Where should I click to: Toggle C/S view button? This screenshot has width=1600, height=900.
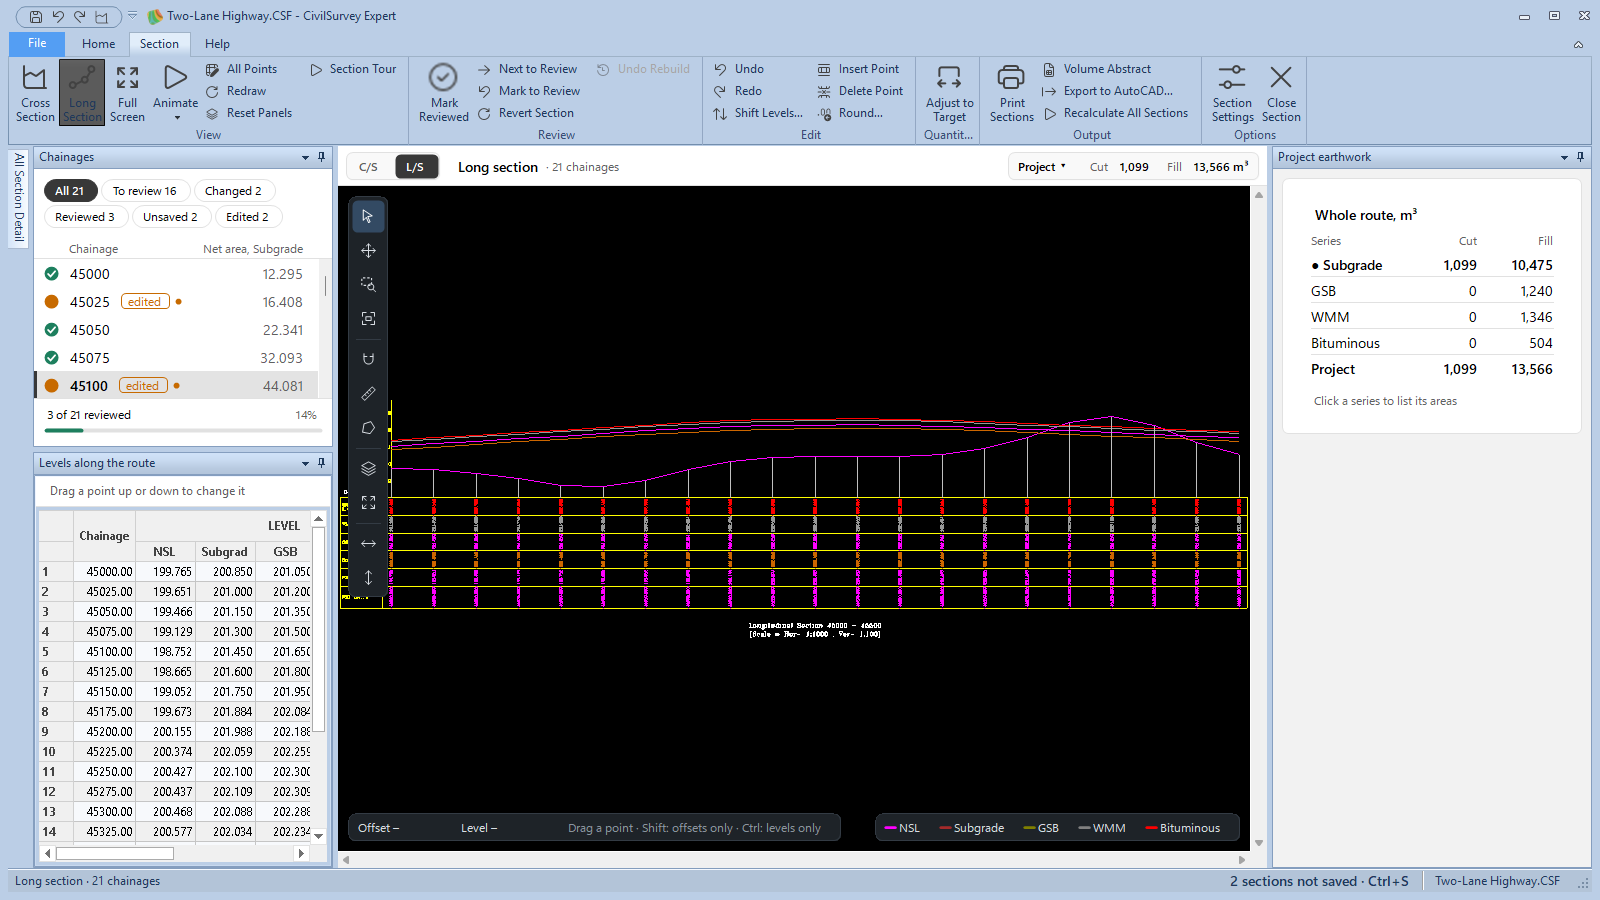368,167
